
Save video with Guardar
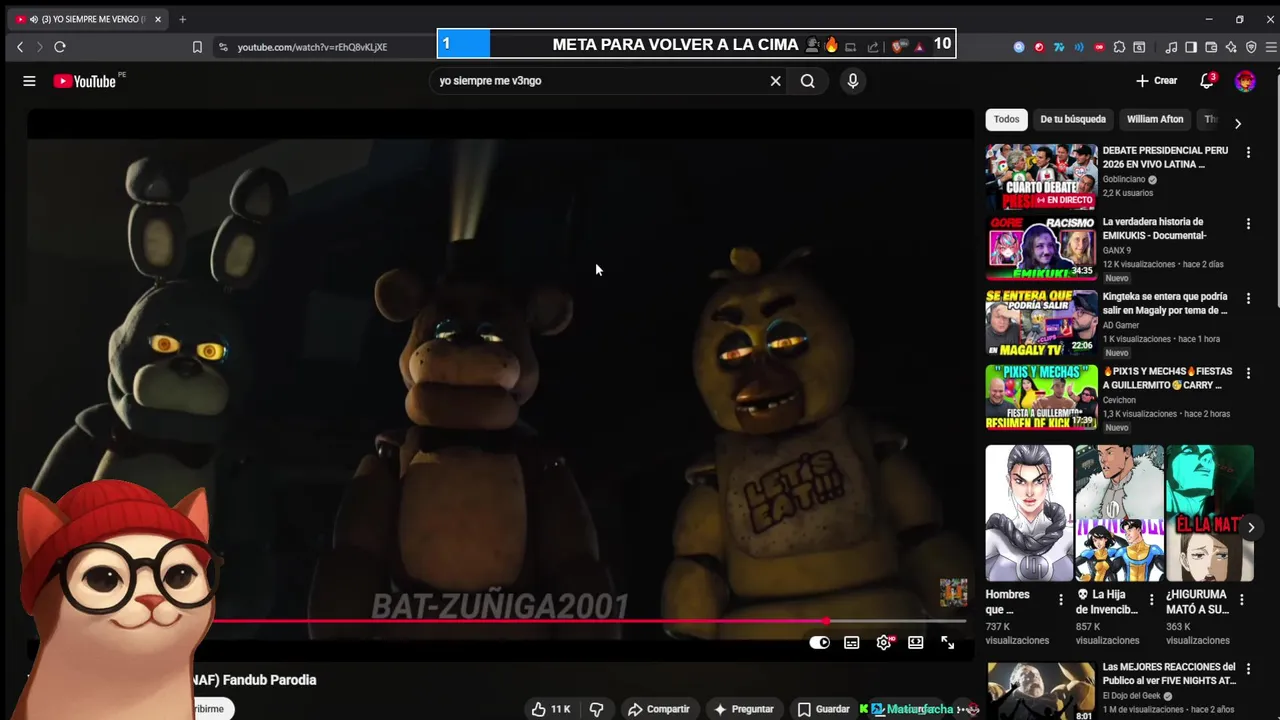click(823, 709)
